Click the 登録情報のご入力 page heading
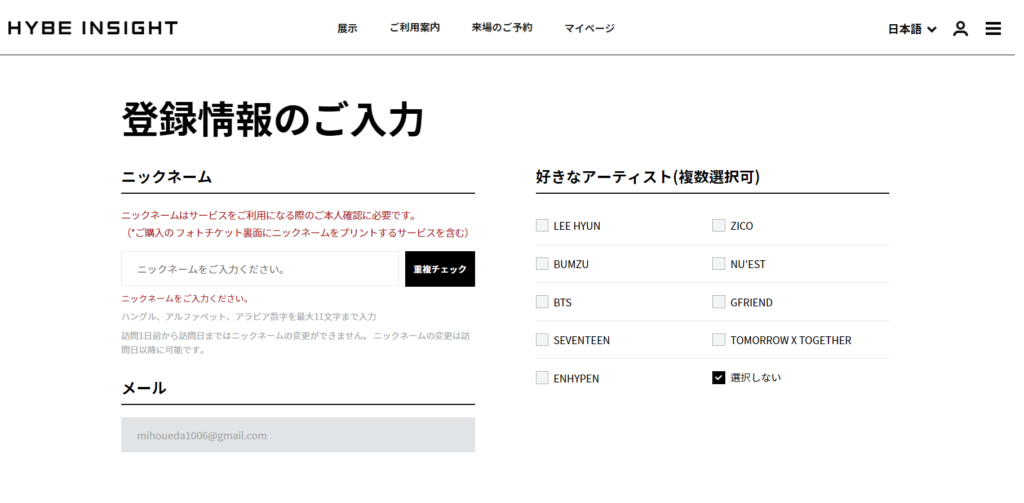Screen dimensions: 1024x503 [273, 120]
